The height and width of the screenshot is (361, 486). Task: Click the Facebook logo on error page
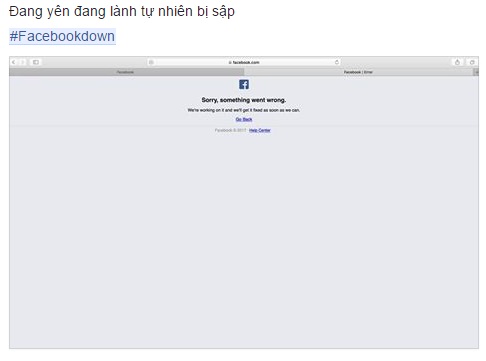click(x=244, y=84)
